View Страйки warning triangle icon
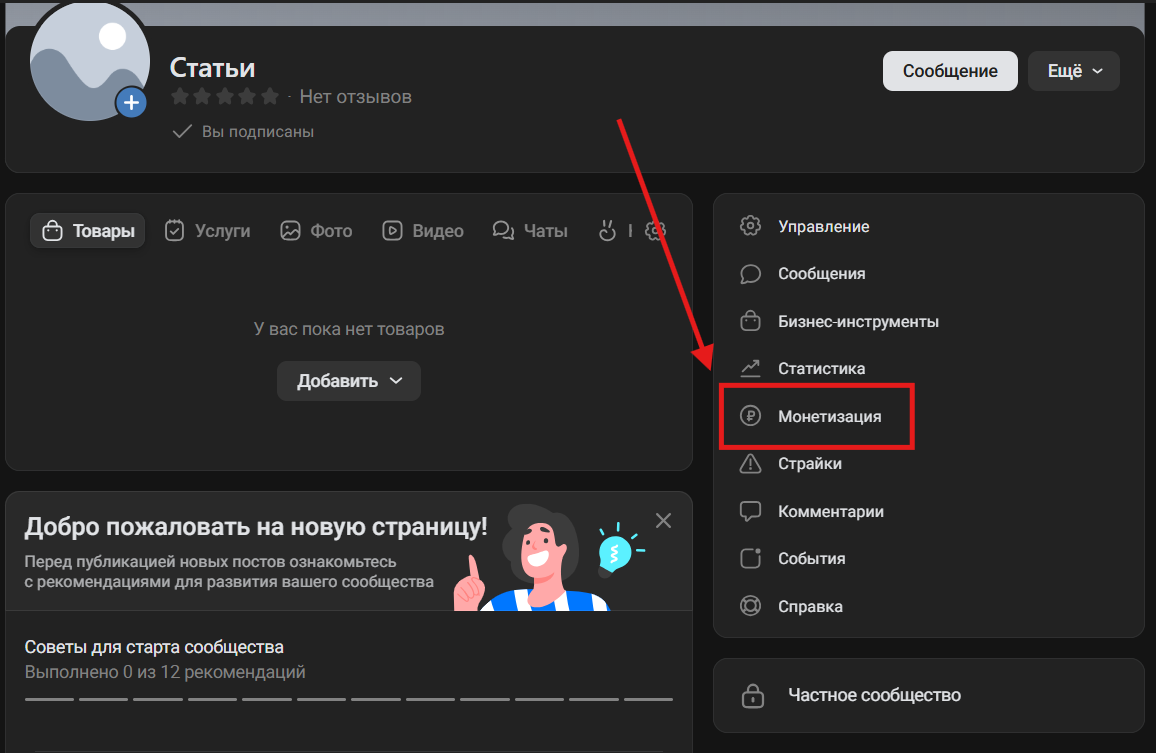 (750, 463)
